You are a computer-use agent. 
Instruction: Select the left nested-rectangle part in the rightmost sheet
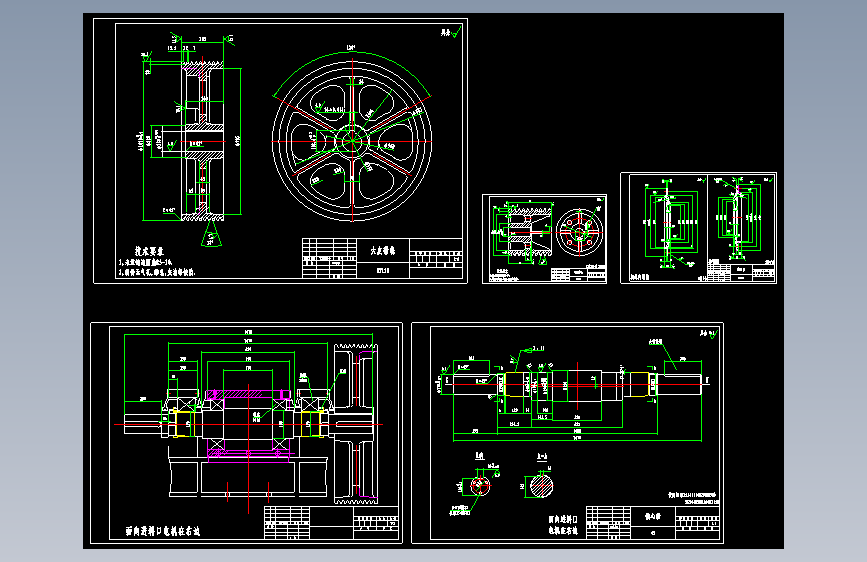(671, 223)
